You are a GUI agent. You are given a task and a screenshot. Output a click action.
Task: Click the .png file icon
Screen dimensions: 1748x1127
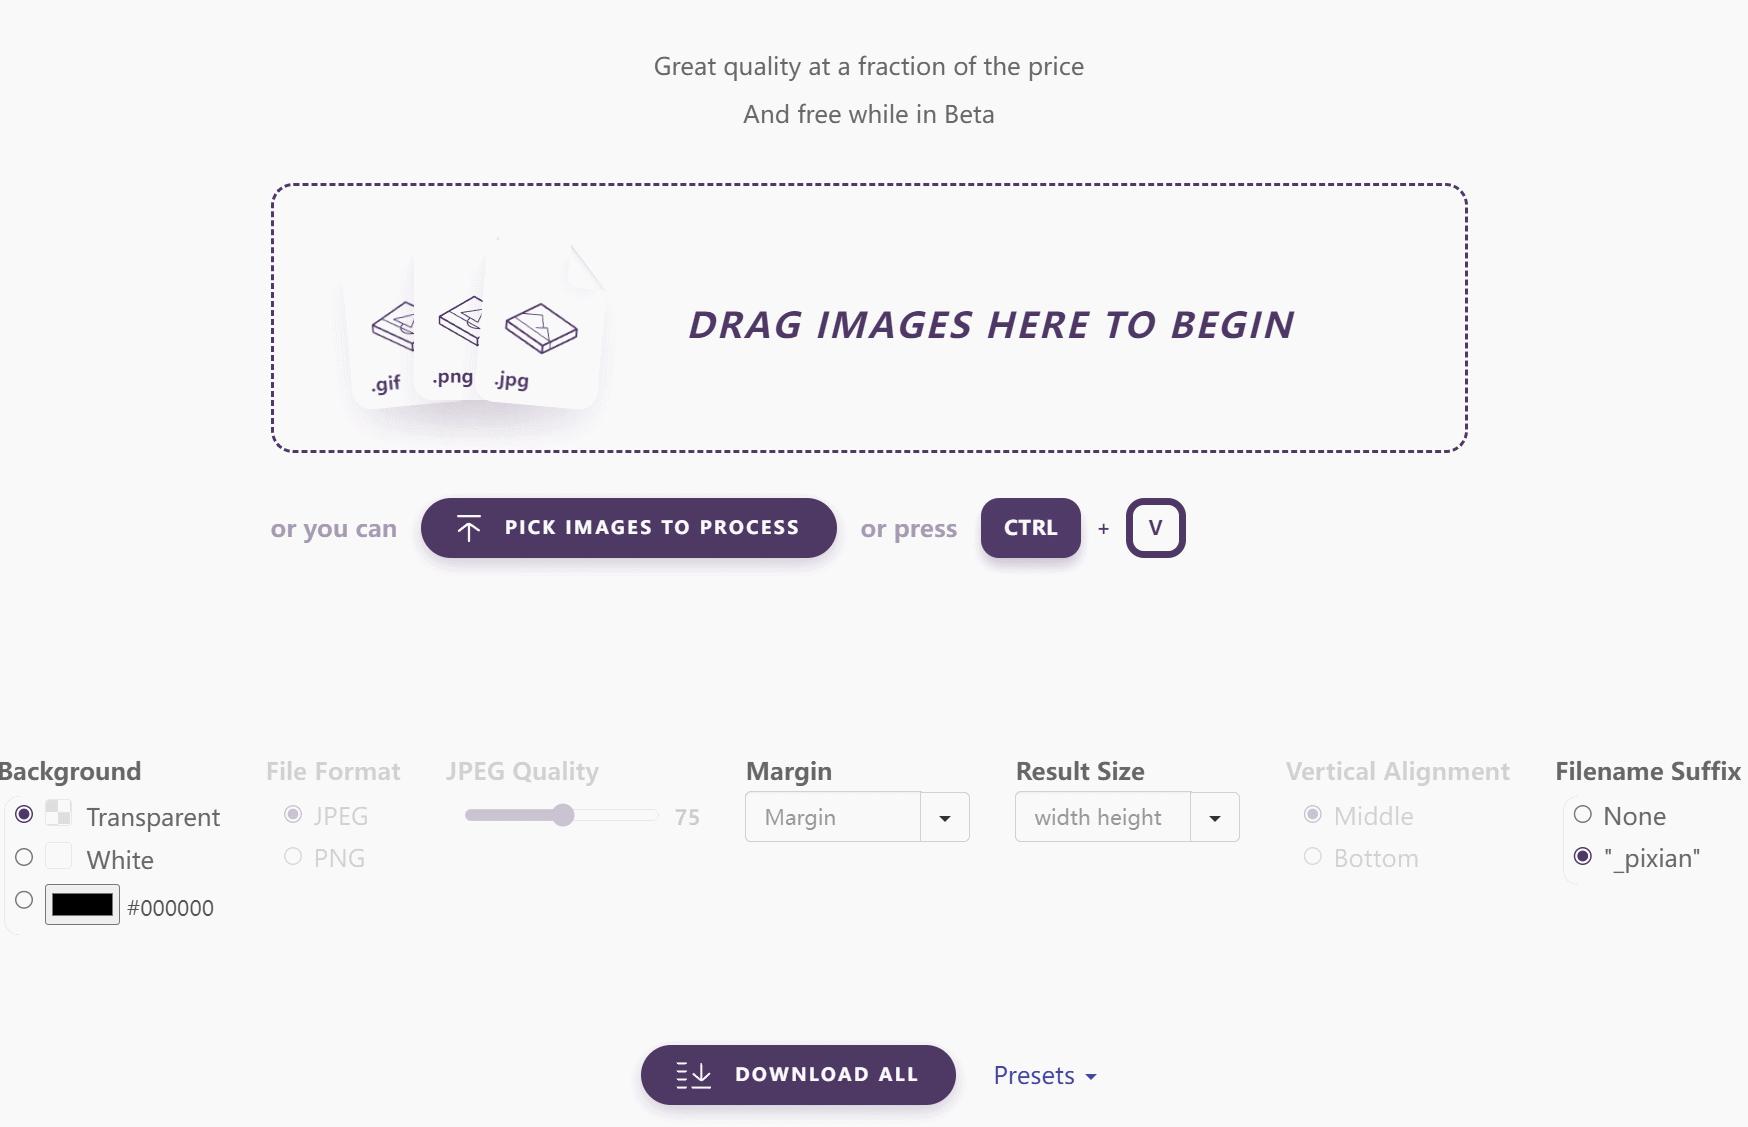(458, 322)
